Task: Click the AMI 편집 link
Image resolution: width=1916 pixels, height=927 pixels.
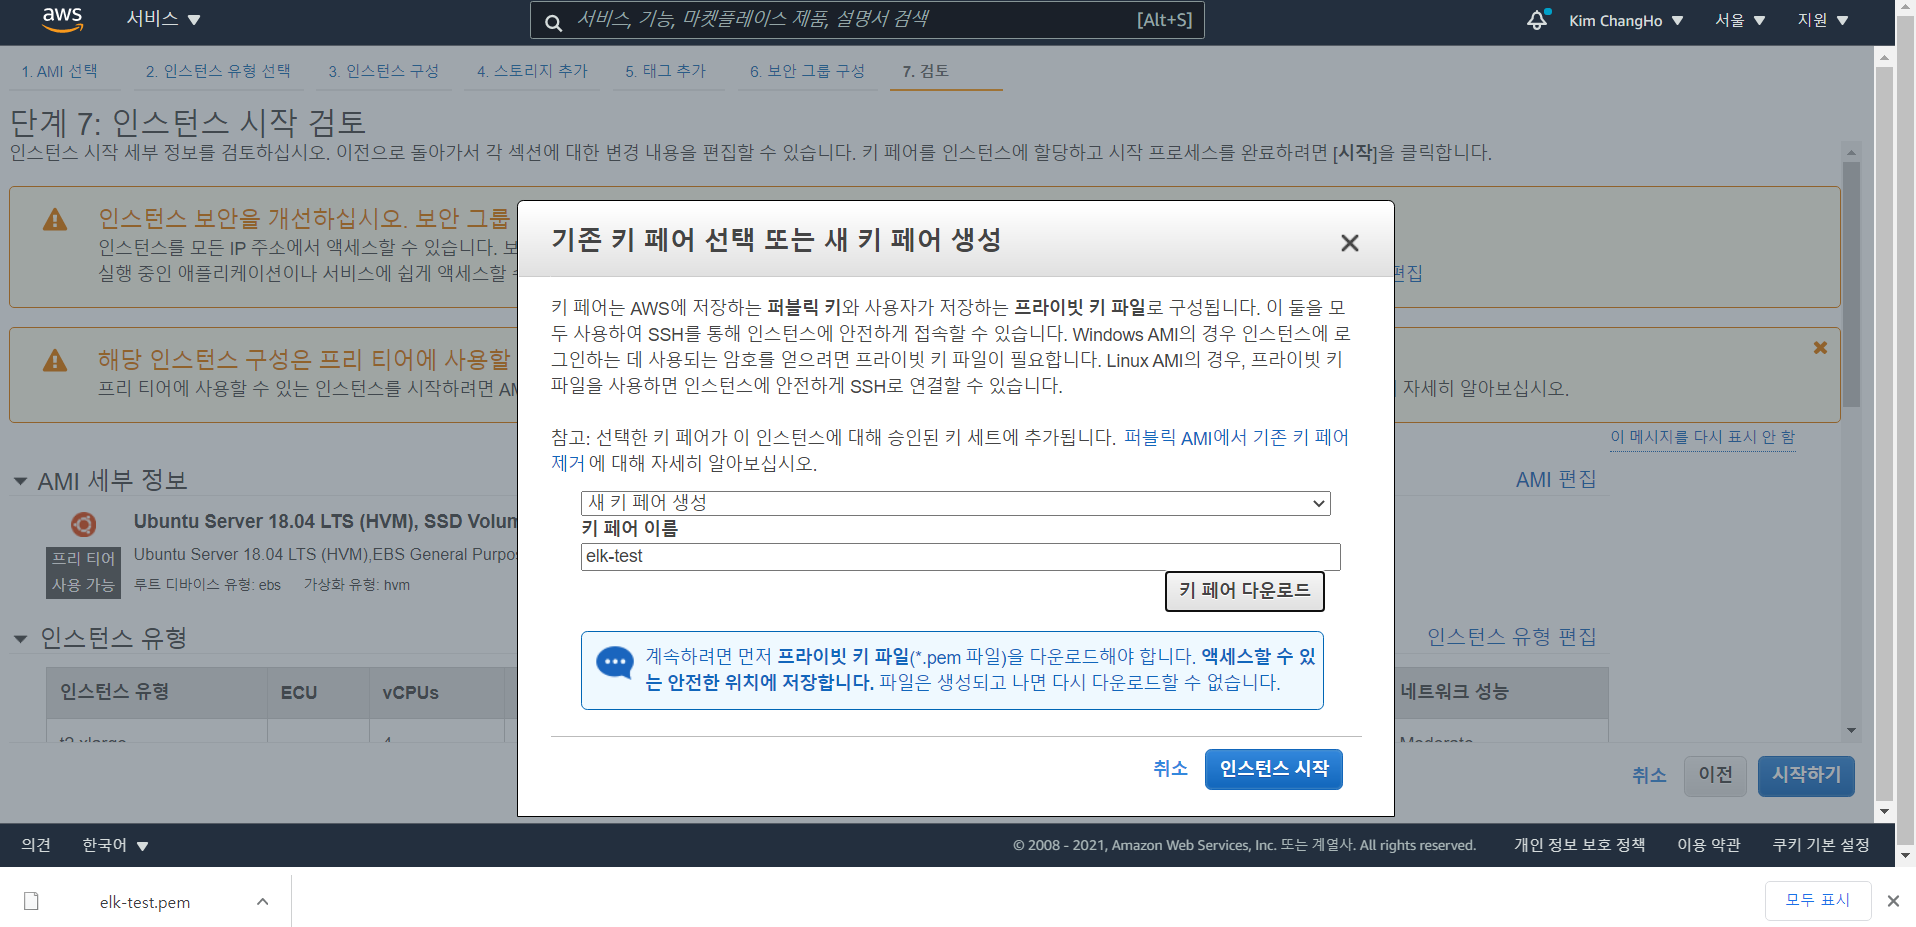Action: tap(1556, 480)
